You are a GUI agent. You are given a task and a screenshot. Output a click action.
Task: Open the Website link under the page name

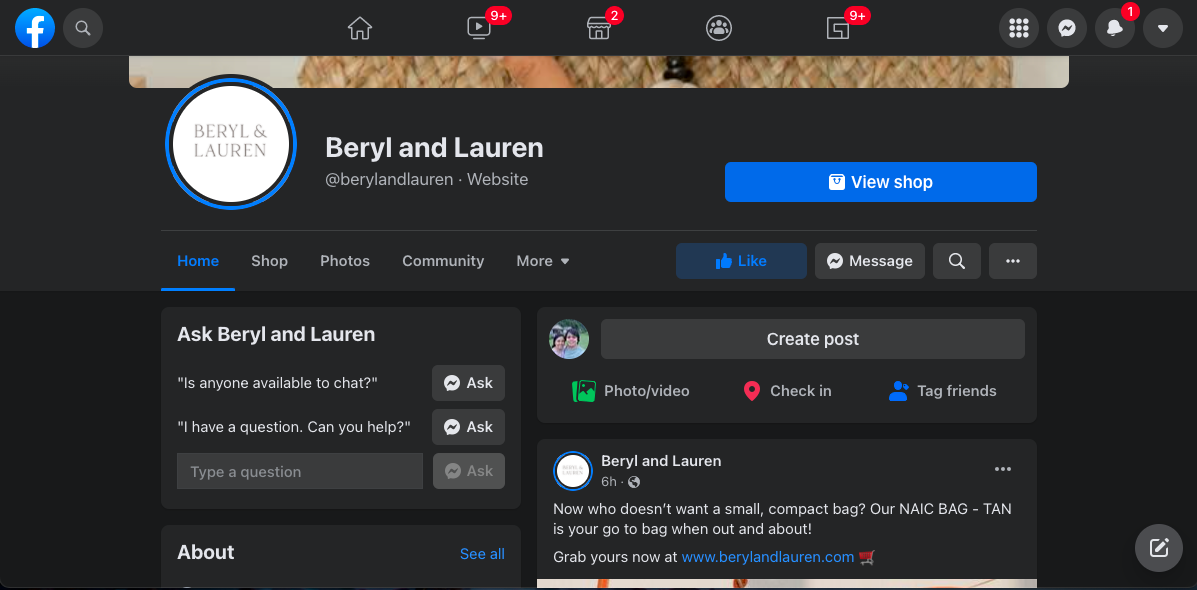tap(498, 180)
